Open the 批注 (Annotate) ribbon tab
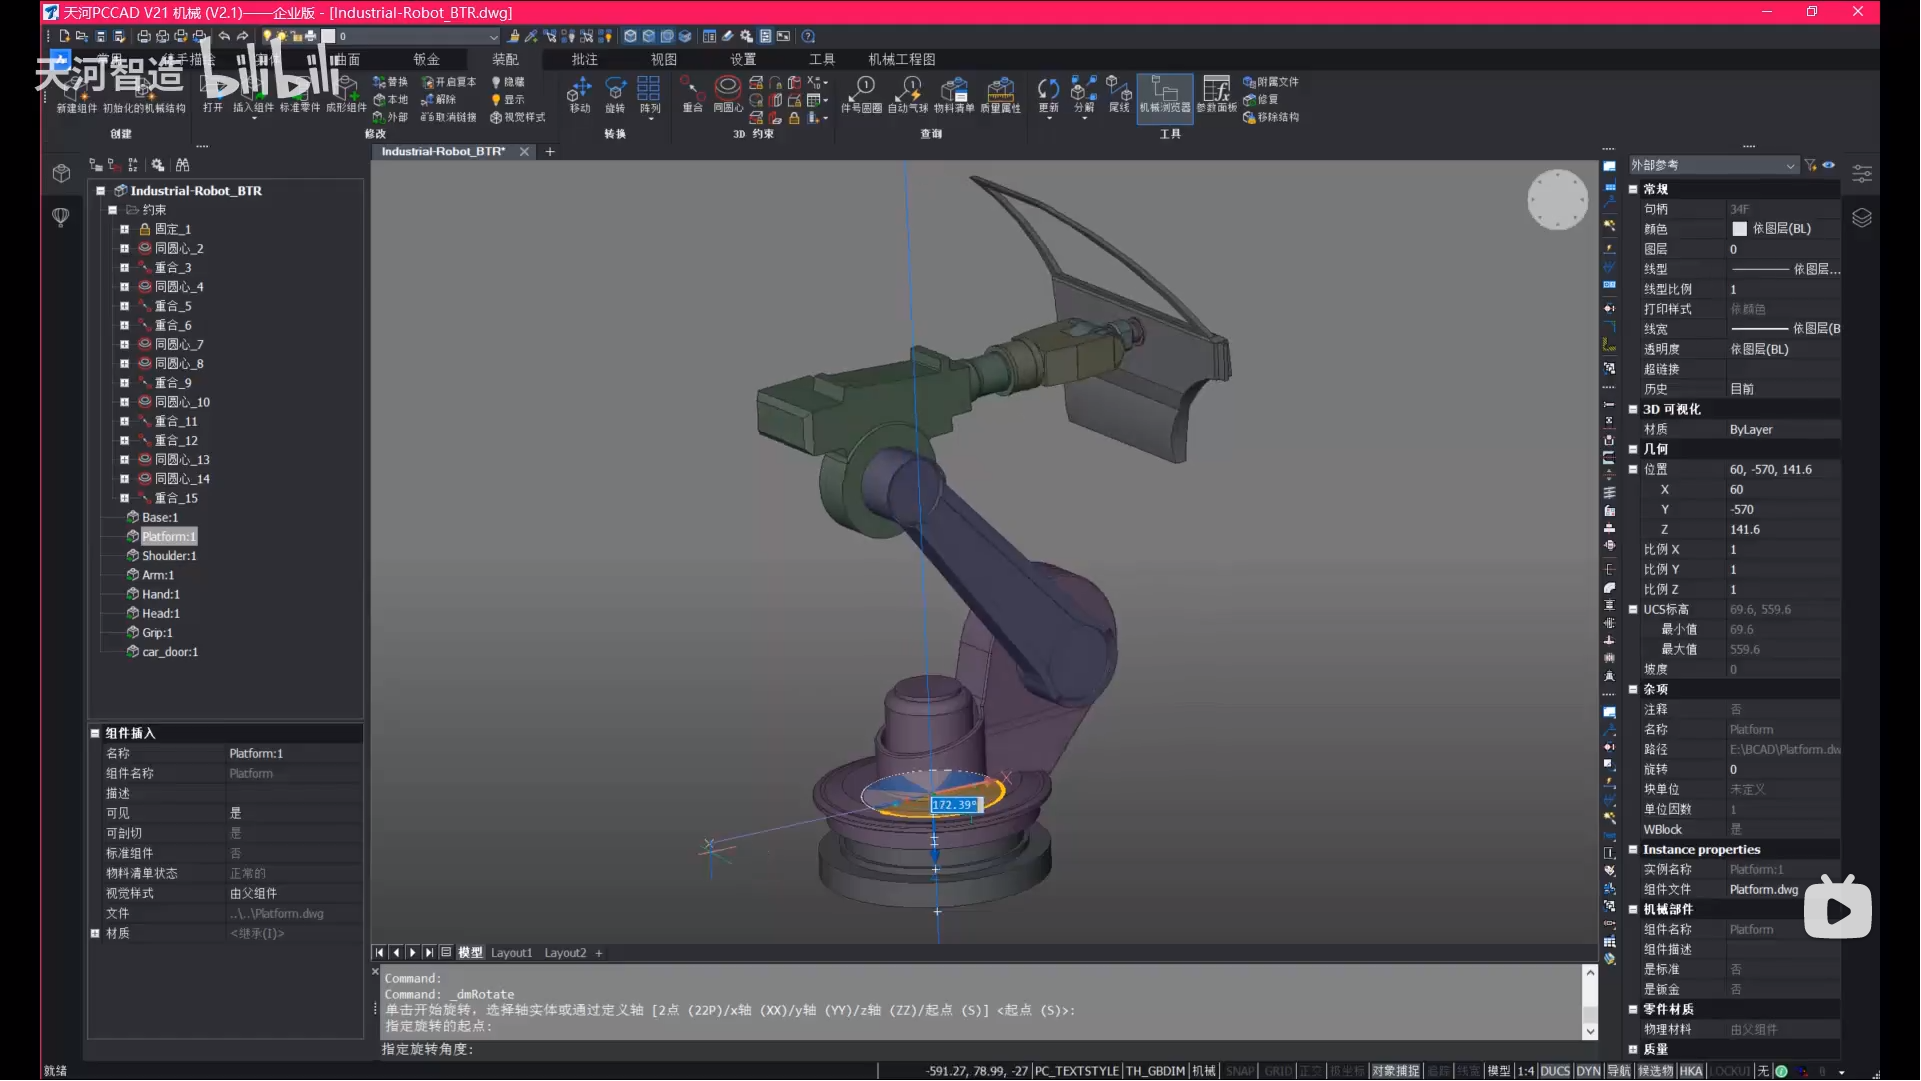1921x1081 pixels. [x=584, y=59]
